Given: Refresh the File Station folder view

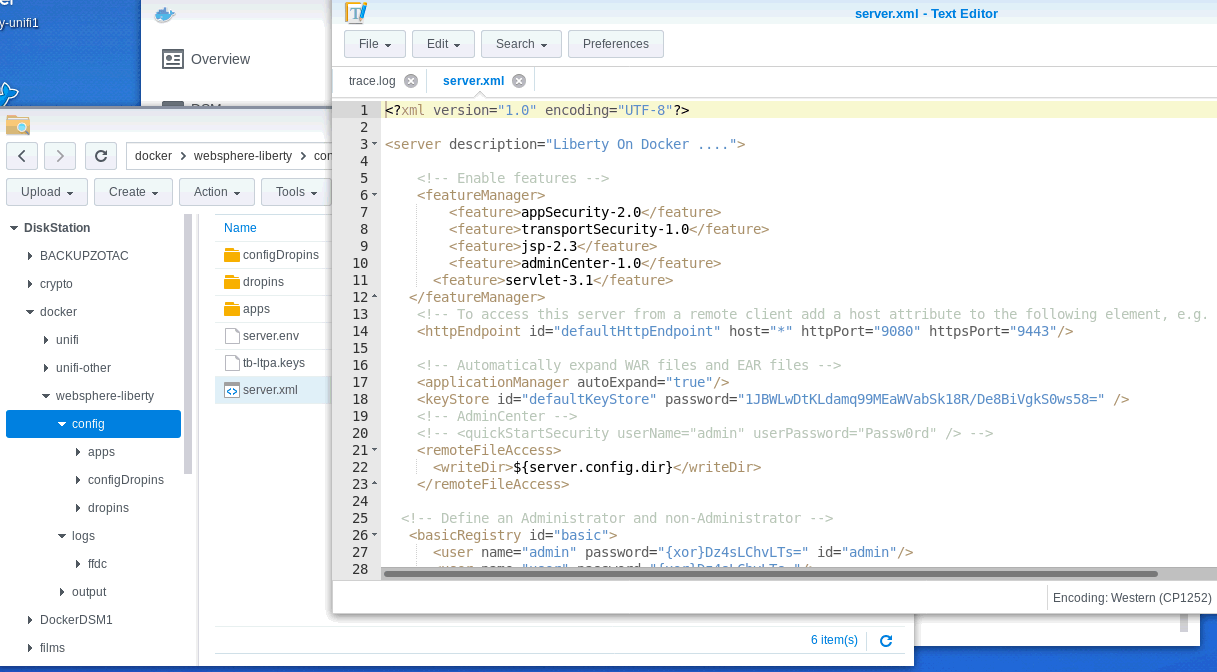Looking at the screenshot, I should tap(100, 155).
